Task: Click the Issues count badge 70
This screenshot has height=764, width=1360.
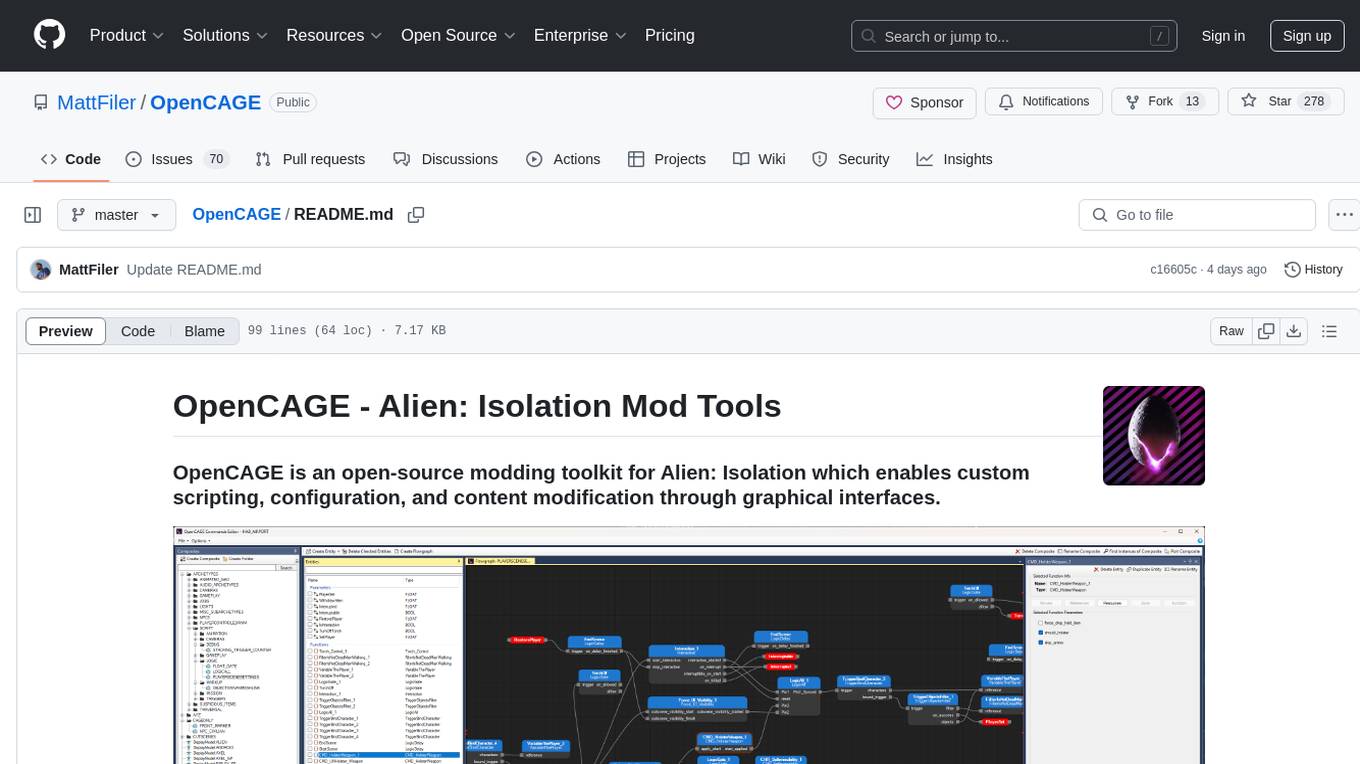Action: (x=216, y=159)
